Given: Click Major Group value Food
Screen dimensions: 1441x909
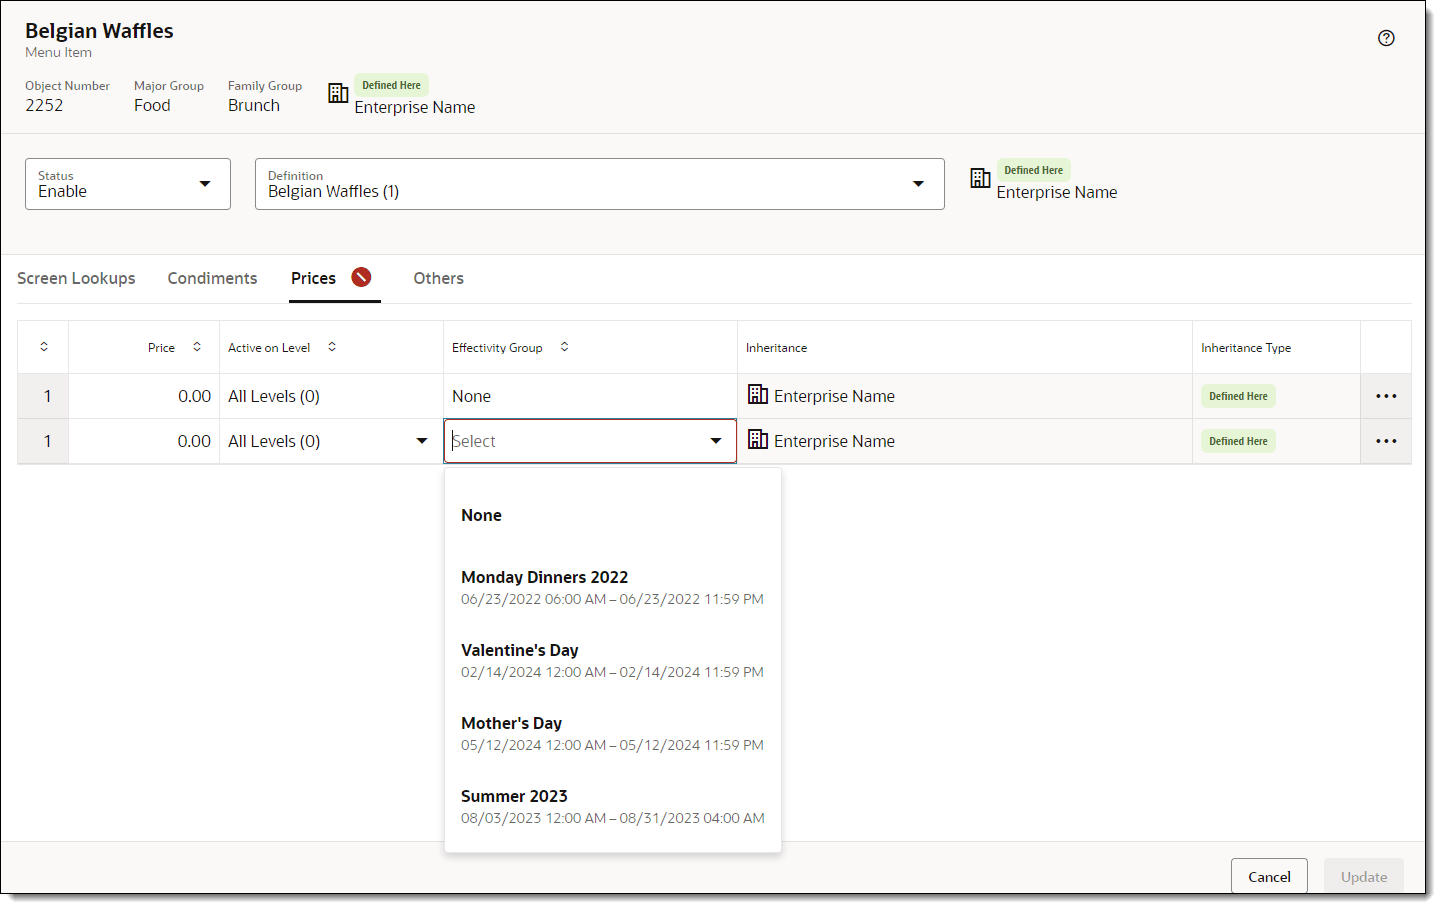Looking at the screenshot, I should point(152,105).
